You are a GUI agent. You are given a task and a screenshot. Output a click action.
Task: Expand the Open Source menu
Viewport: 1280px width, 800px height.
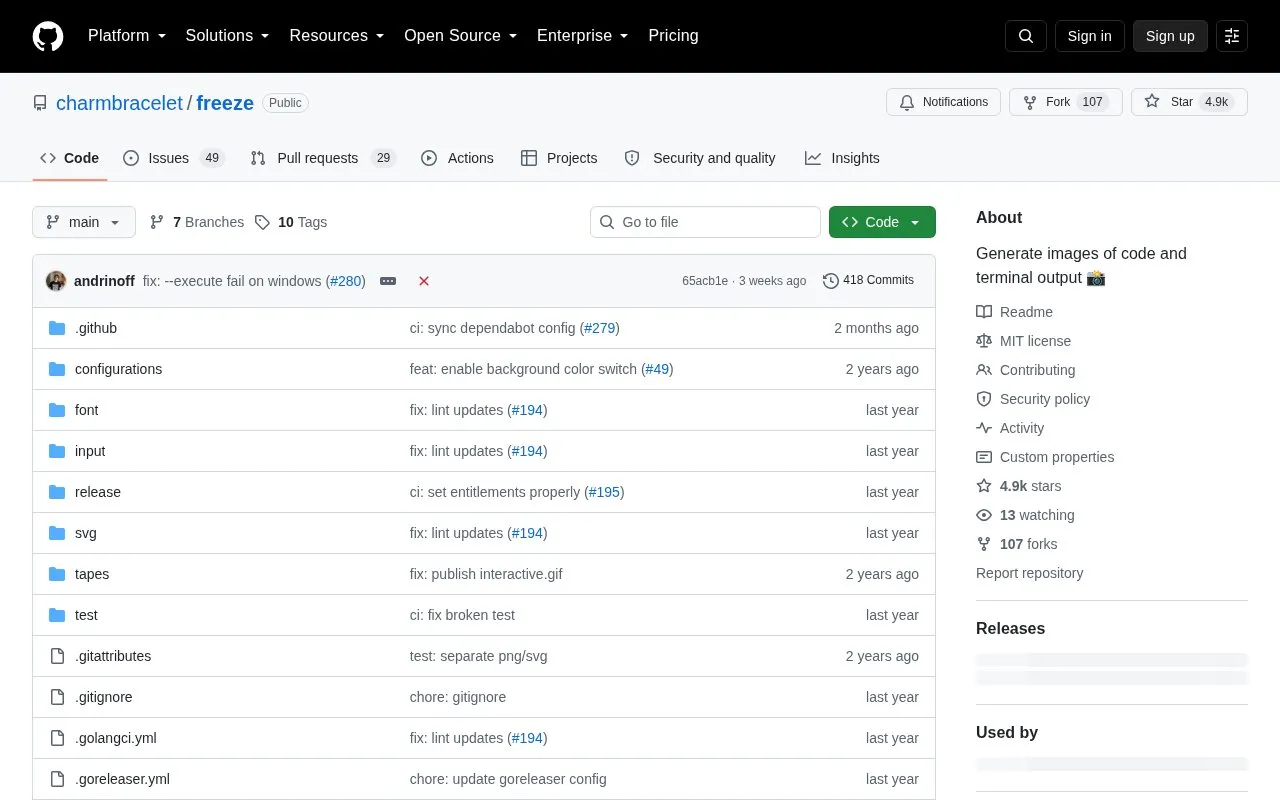461,36
